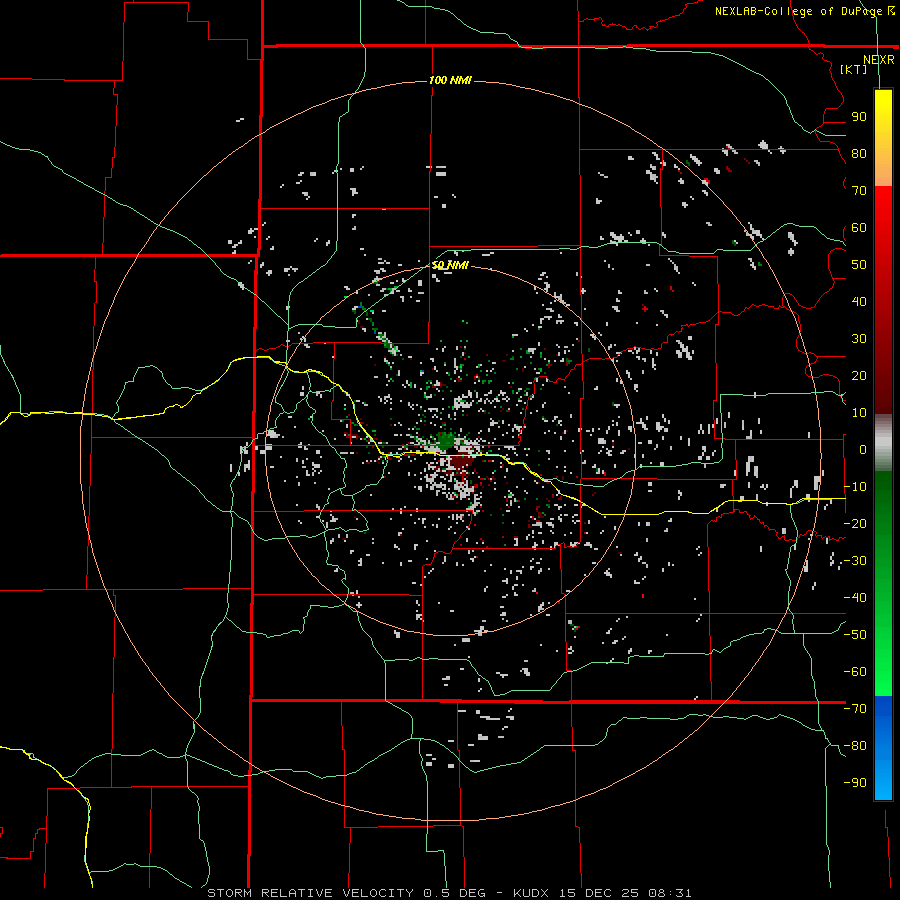Click the -40 value on the velocity scale
Image resolution: width=900 pixels, height=900 pixels.
coord(855,598)
